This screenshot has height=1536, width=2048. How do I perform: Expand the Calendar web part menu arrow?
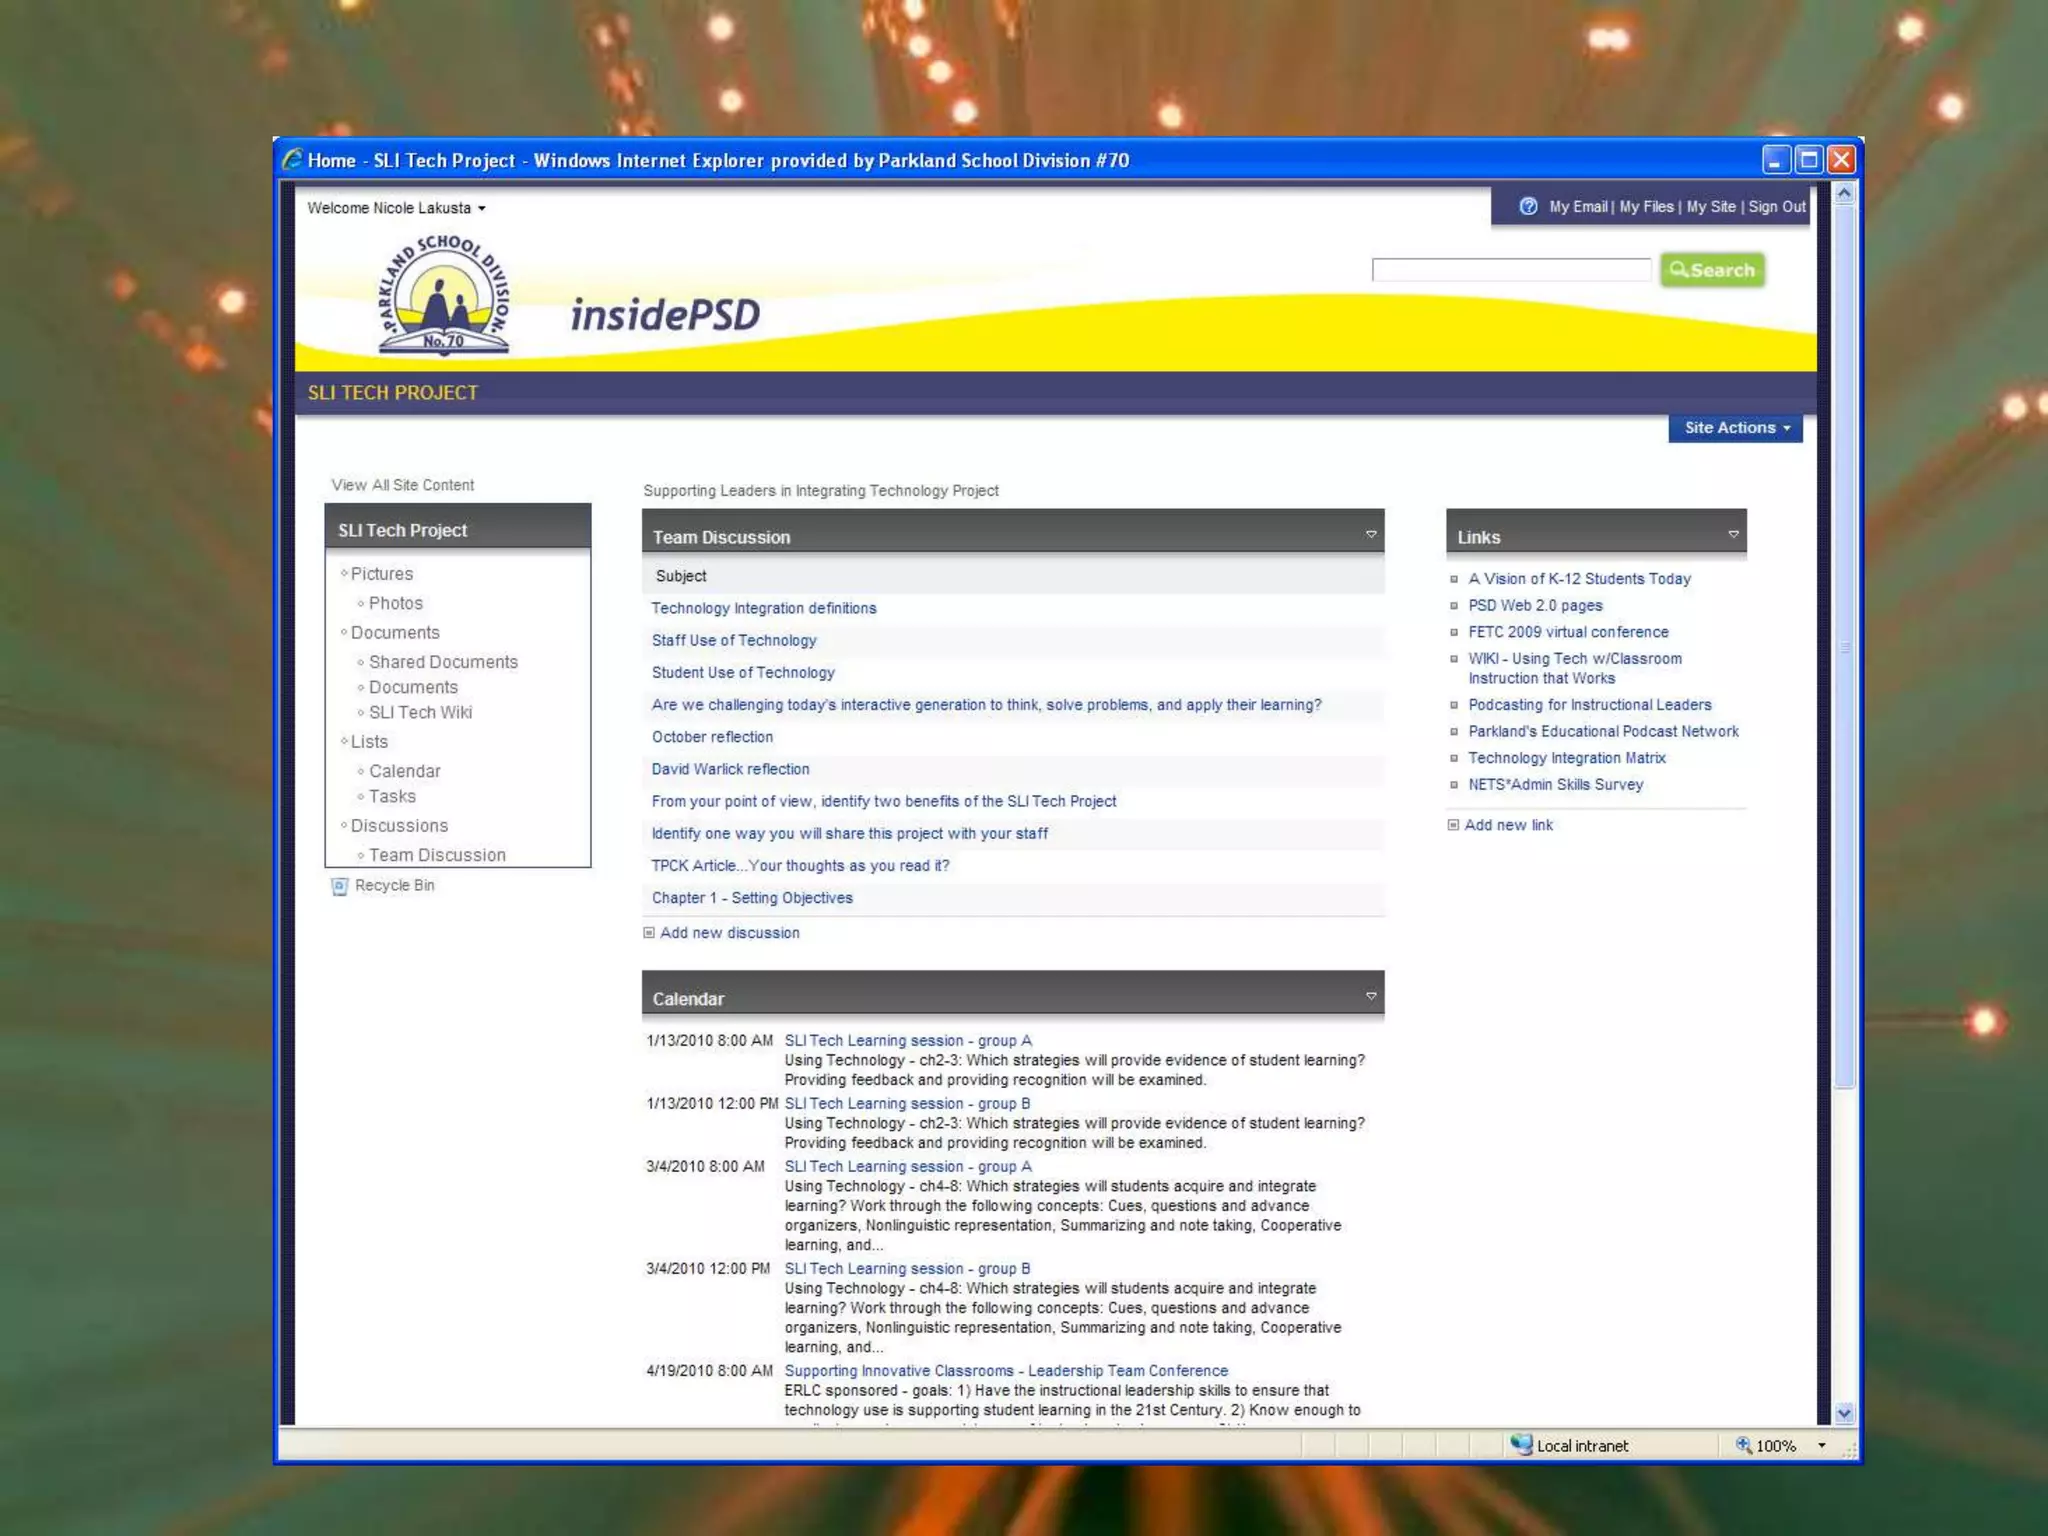(1371, 997)
